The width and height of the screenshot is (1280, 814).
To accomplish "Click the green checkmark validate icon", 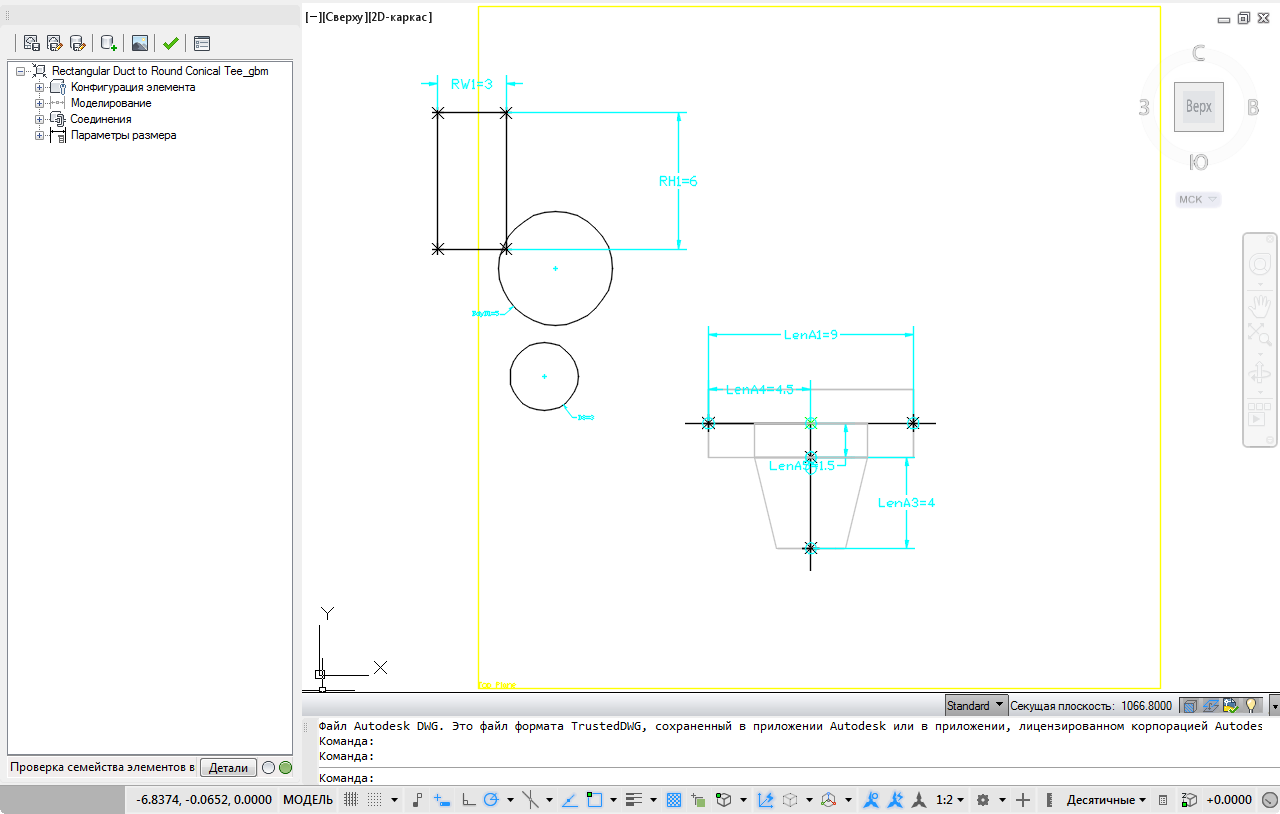I will pos(171,43).
